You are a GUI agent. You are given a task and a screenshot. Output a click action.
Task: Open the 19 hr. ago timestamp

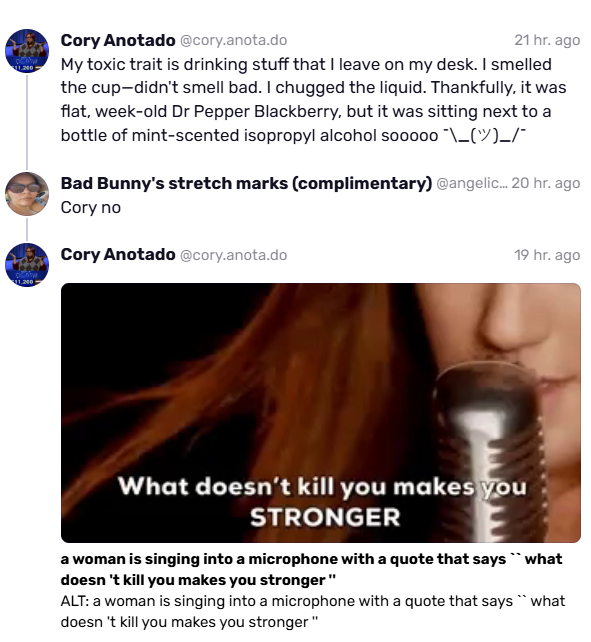547,255
